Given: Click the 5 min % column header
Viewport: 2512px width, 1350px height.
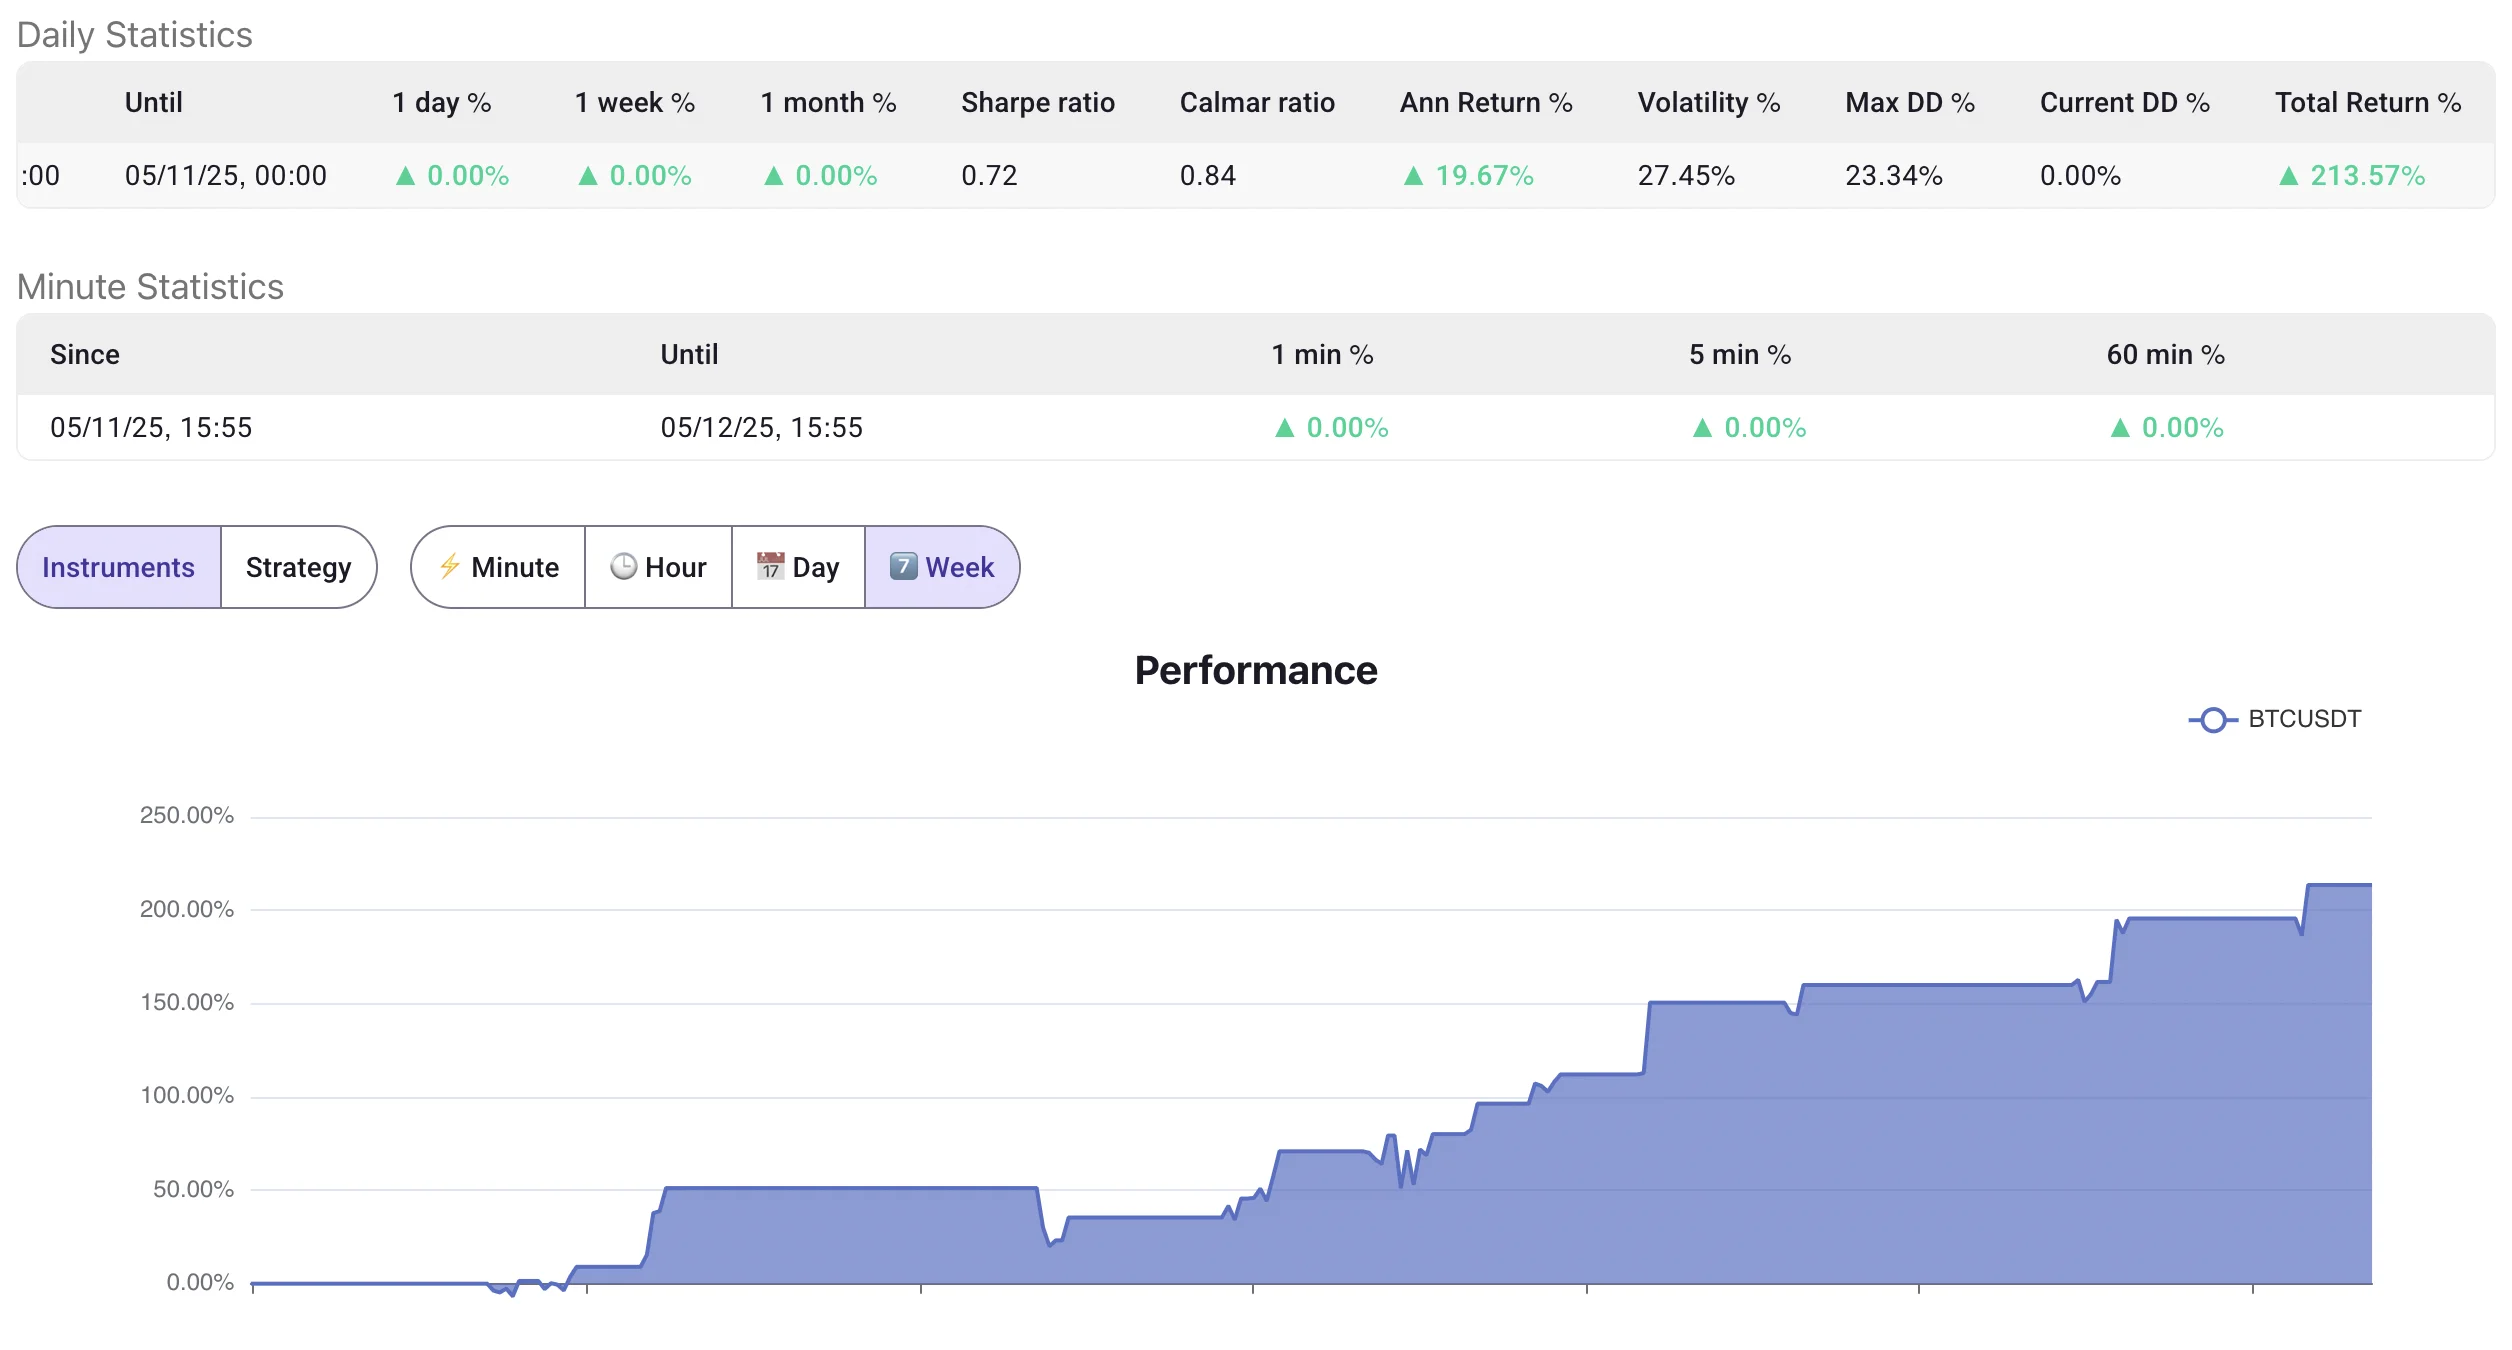Looking at the screenshot, I should [x=1740, y=354].
